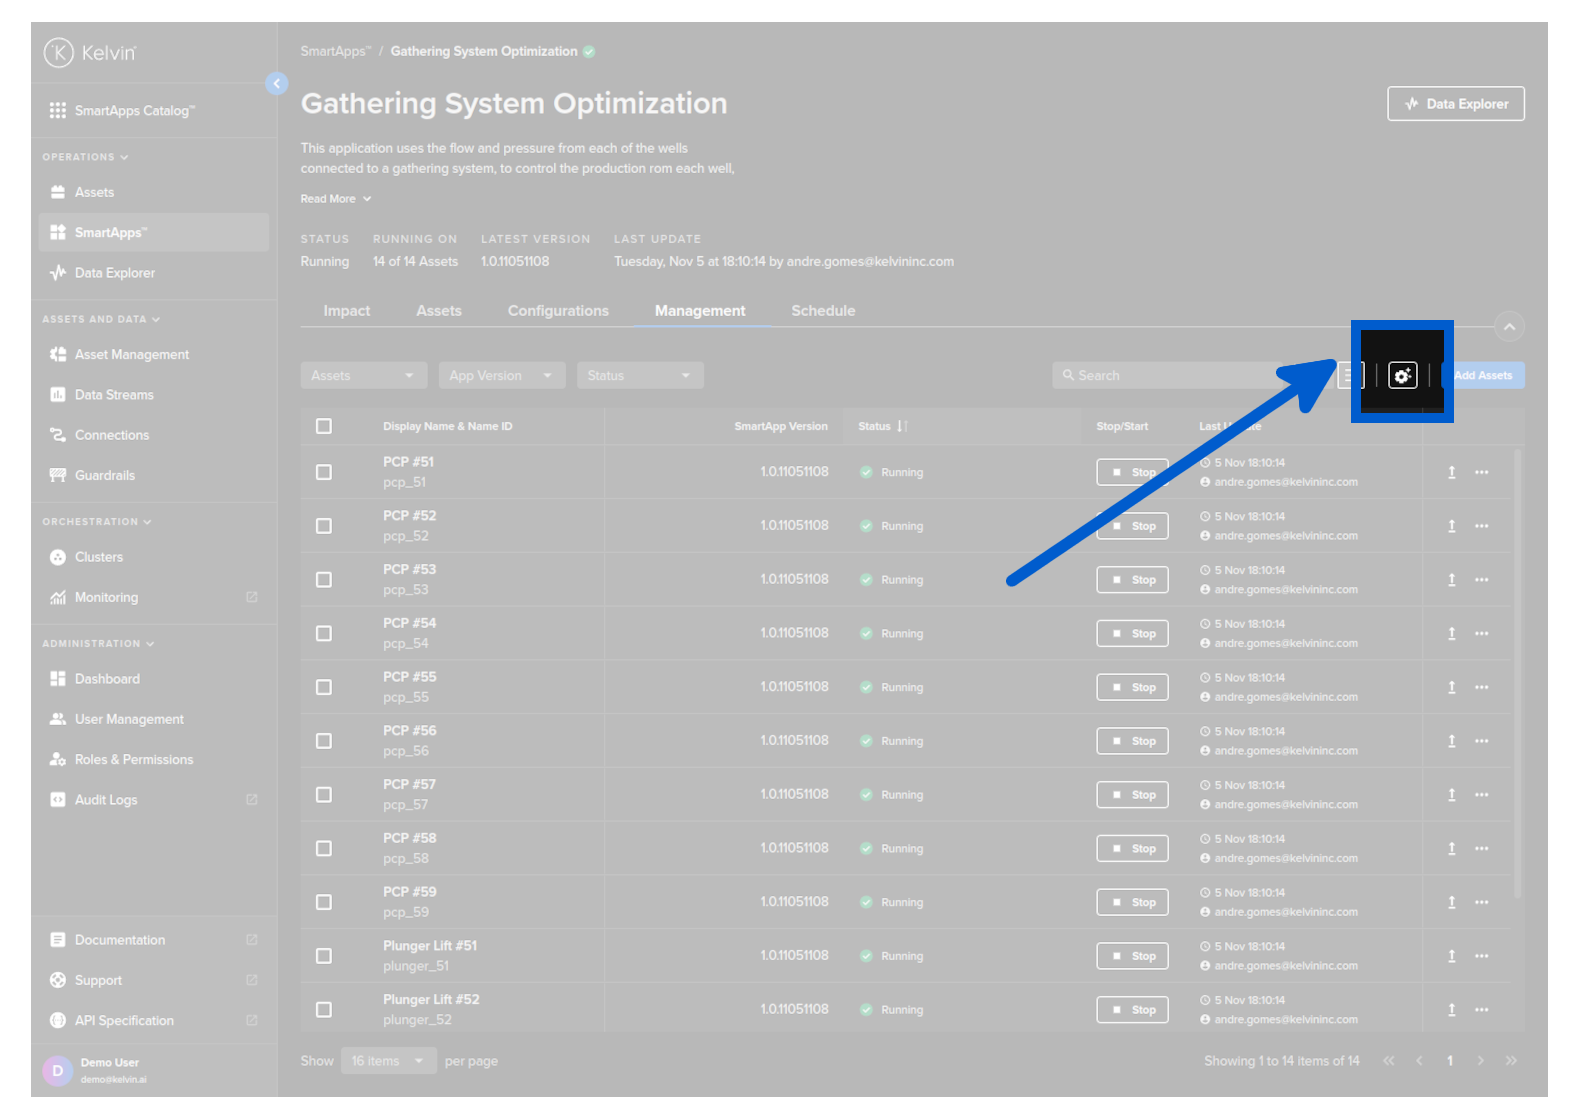Open Guardrails from the sidebar
Screen dimensions: 1580x1120
click(104, 475)
